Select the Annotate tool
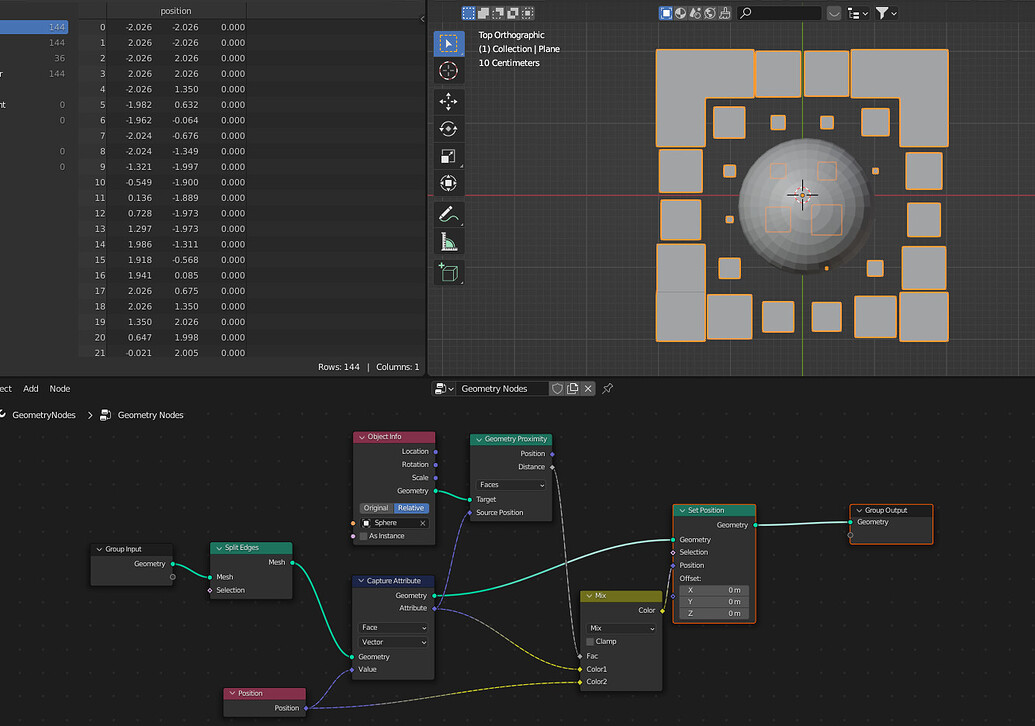Screen dimensions: 1035x726 tap(448, 213)
